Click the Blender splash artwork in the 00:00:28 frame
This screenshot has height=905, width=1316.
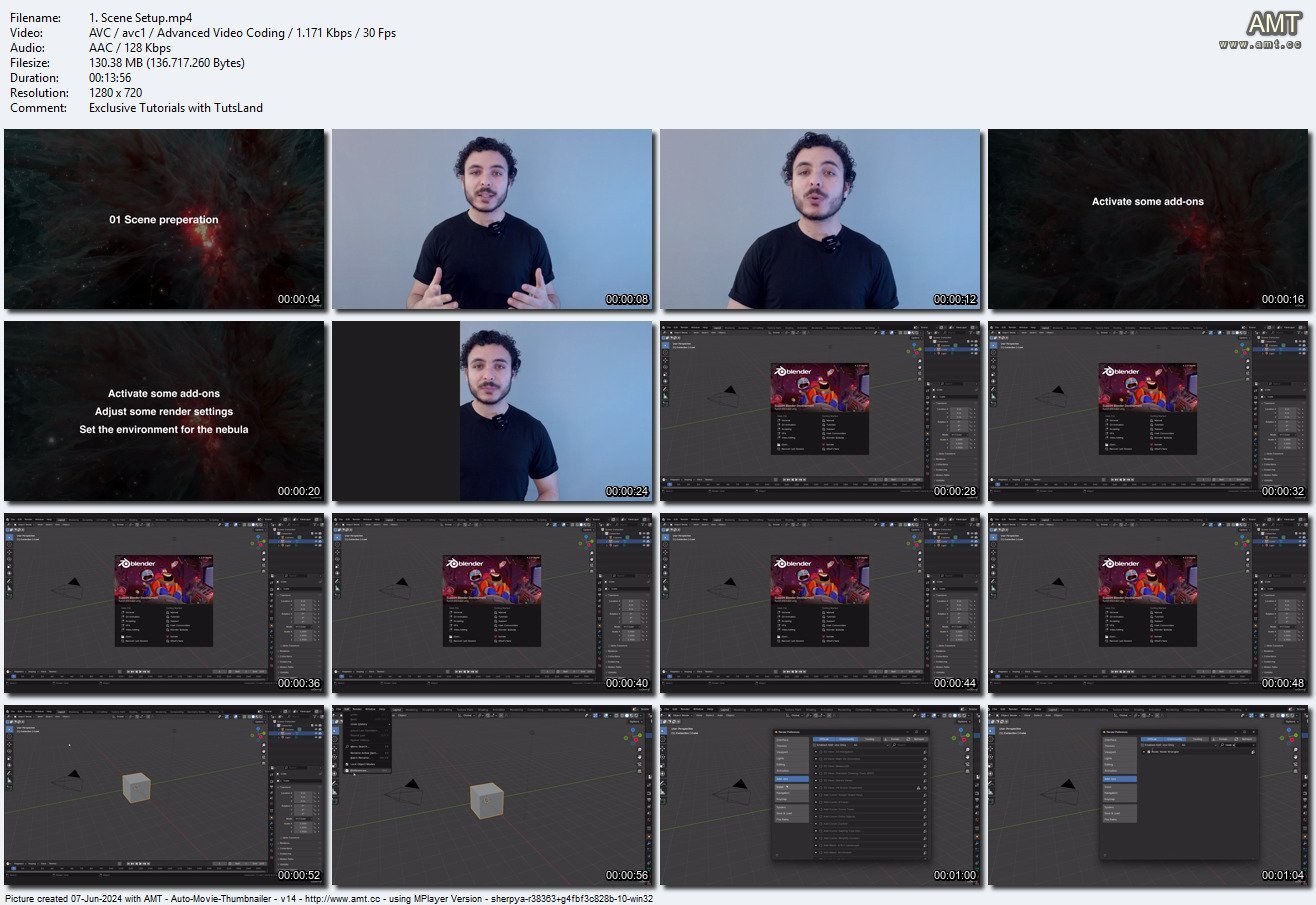(820, 385)
